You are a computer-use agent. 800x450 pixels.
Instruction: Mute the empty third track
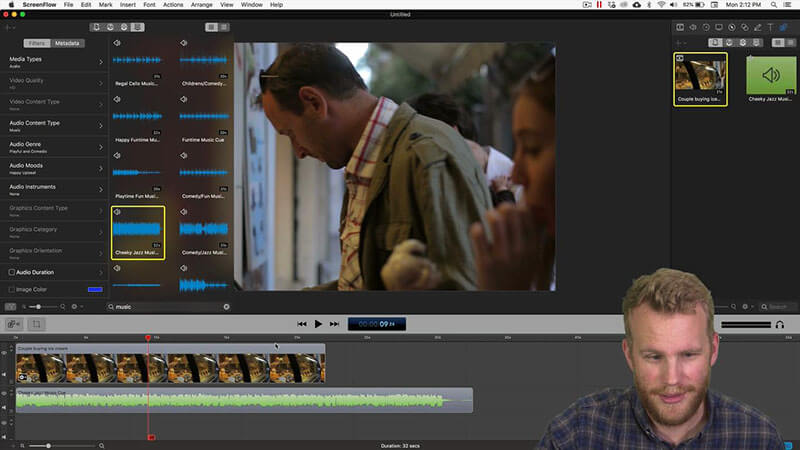tap(4, 437)
